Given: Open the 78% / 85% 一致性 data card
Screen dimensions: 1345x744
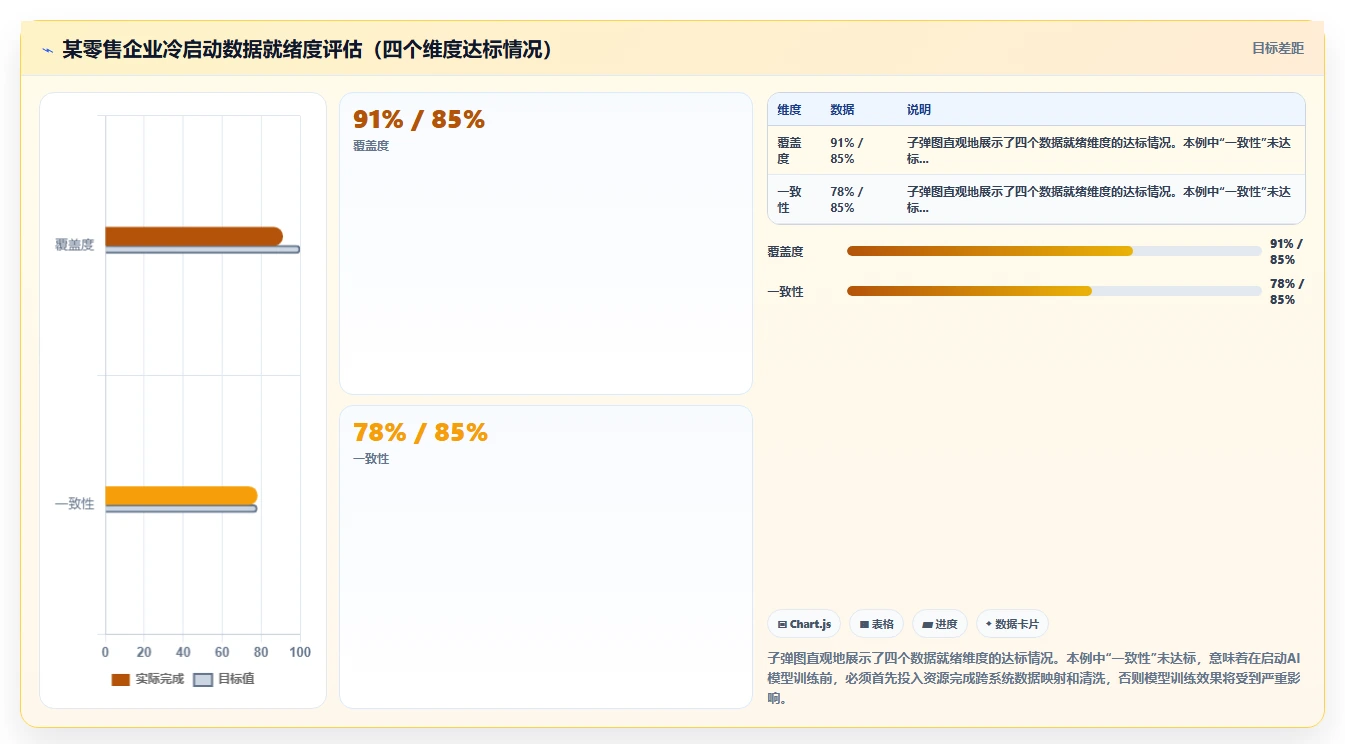Looking at the screenshot, I should (x=546, y=557).
